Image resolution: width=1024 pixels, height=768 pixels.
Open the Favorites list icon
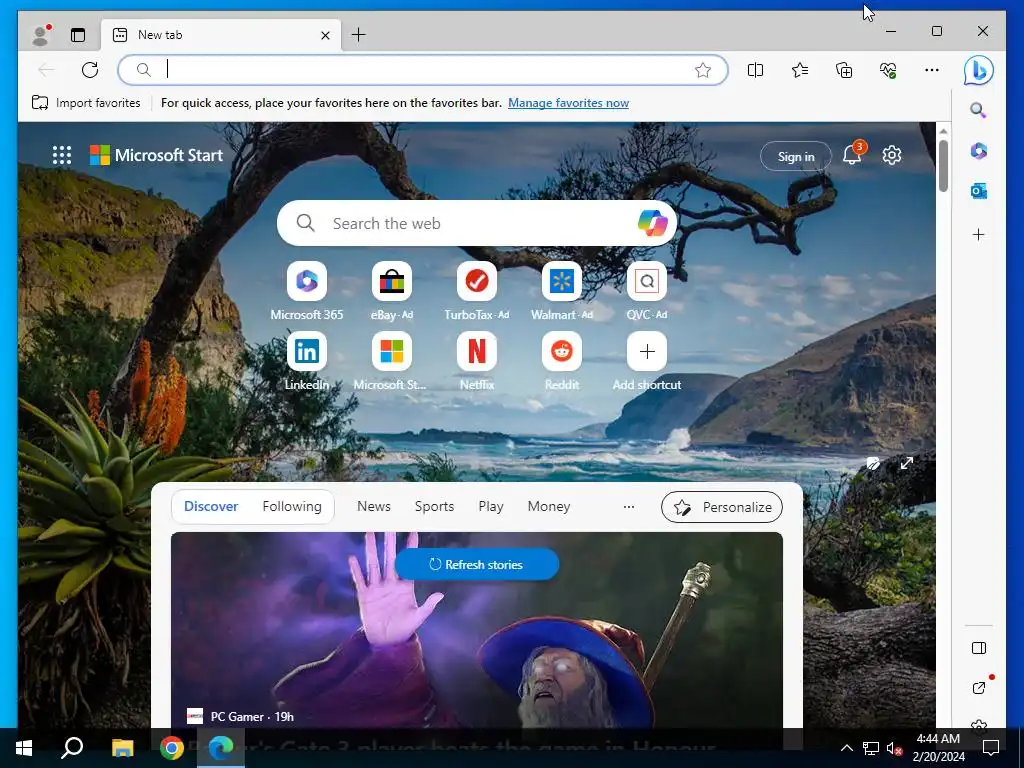pos(800,70)
